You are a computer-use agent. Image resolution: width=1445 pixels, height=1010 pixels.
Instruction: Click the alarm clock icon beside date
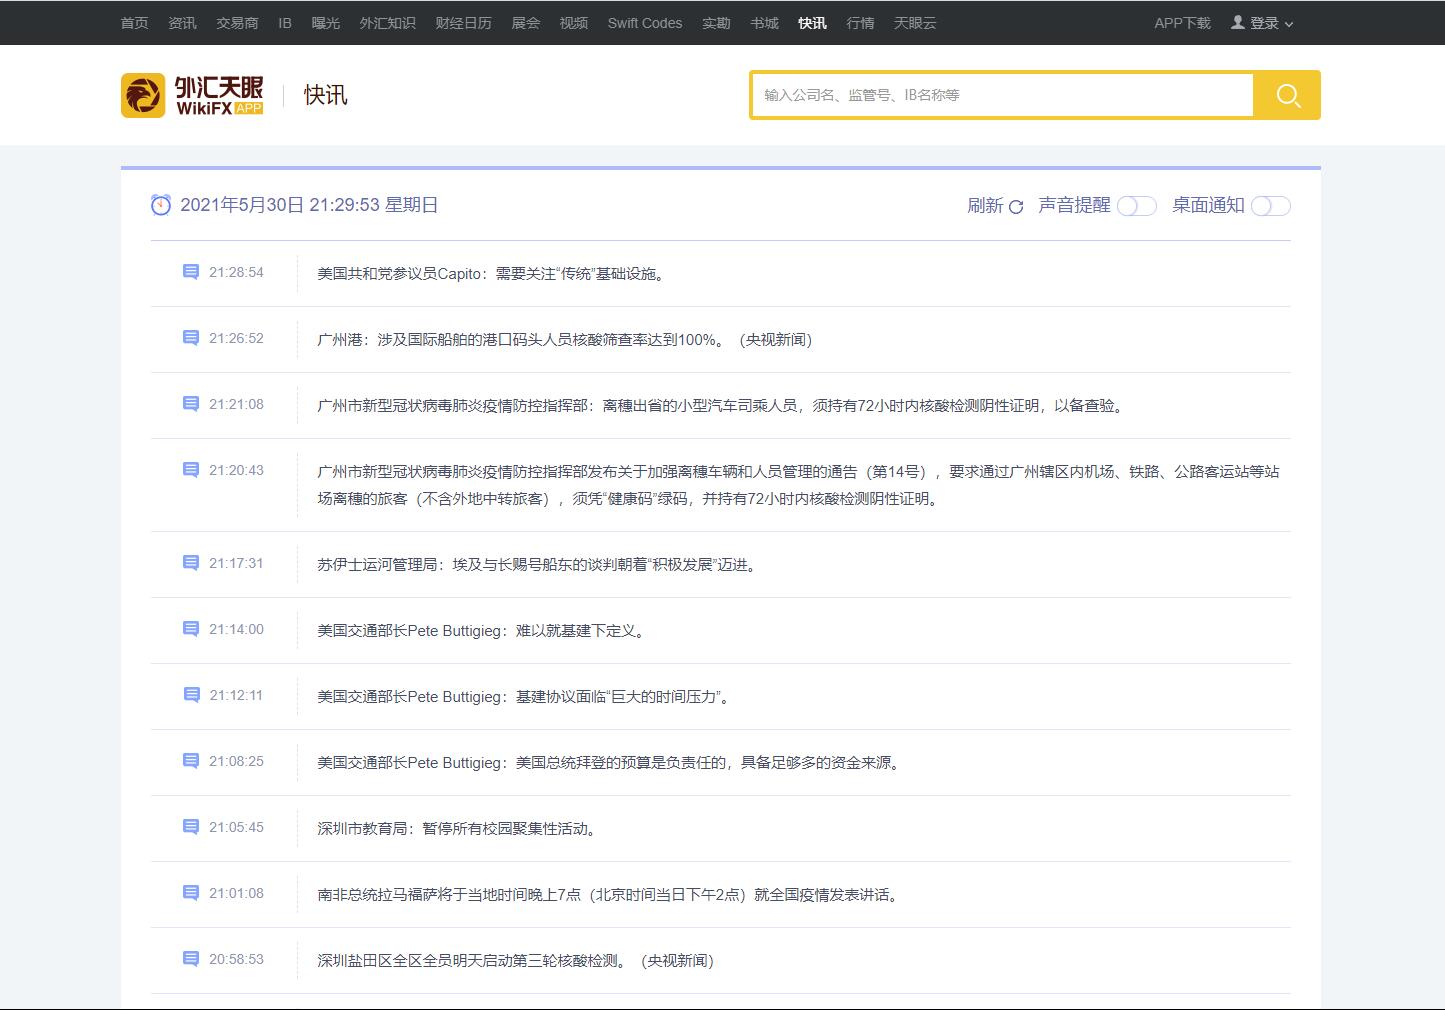click(x=161, y=205)
